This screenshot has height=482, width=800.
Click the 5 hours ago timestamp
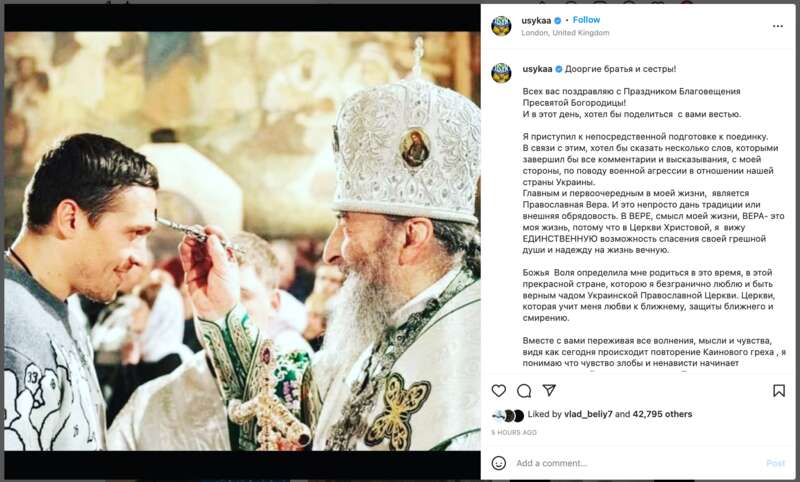pos(514,433)
